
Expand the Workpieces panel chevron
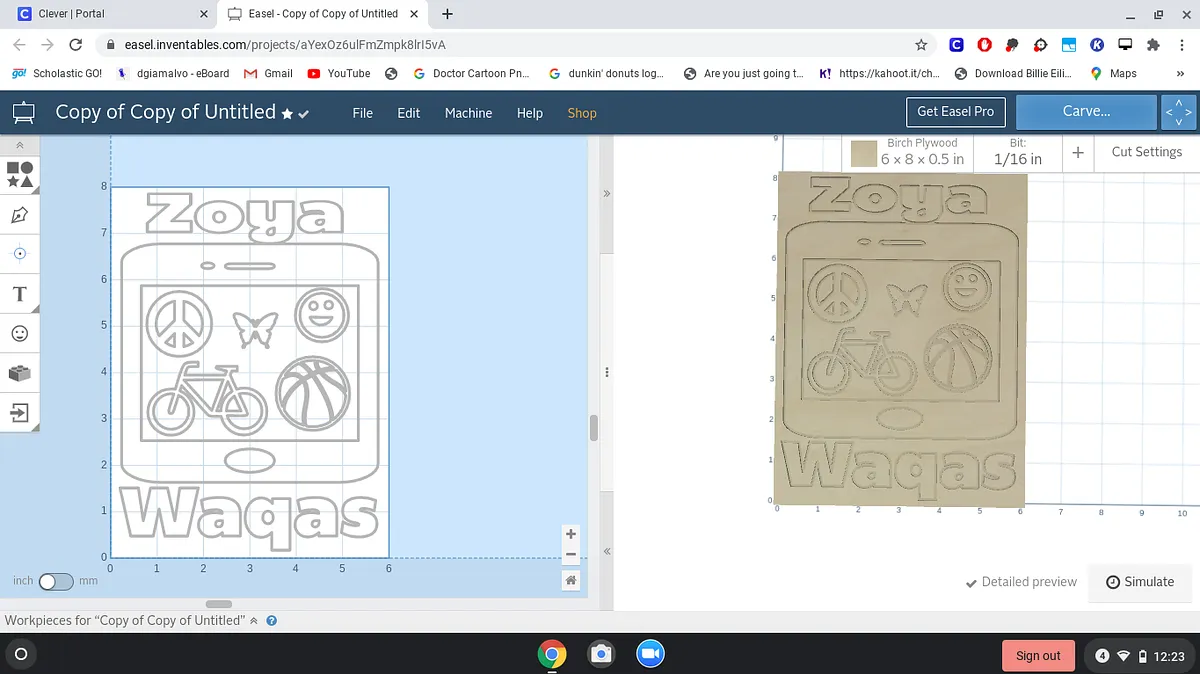tap(254, 620)
